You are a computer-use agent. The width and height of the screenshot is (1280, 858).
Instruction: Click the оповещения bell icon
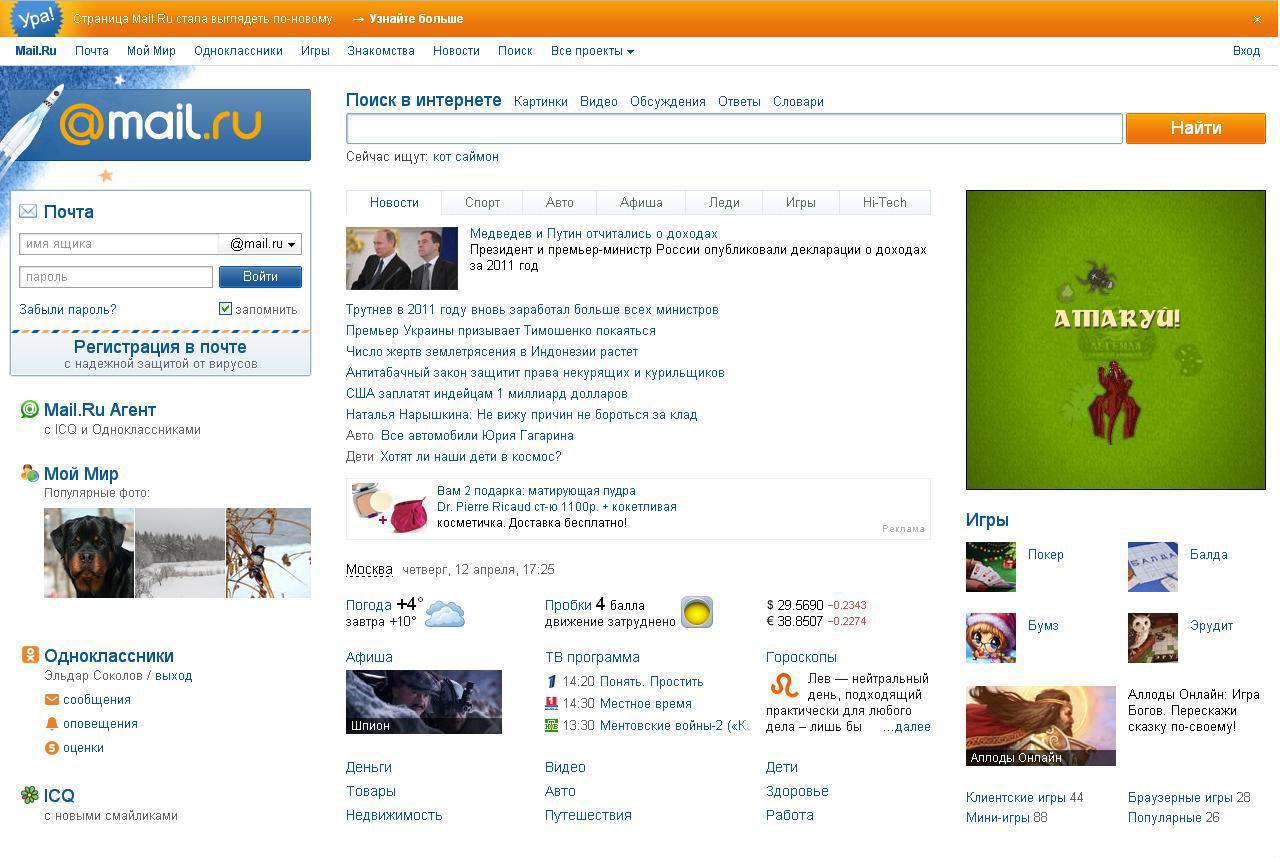coord(52,724)
